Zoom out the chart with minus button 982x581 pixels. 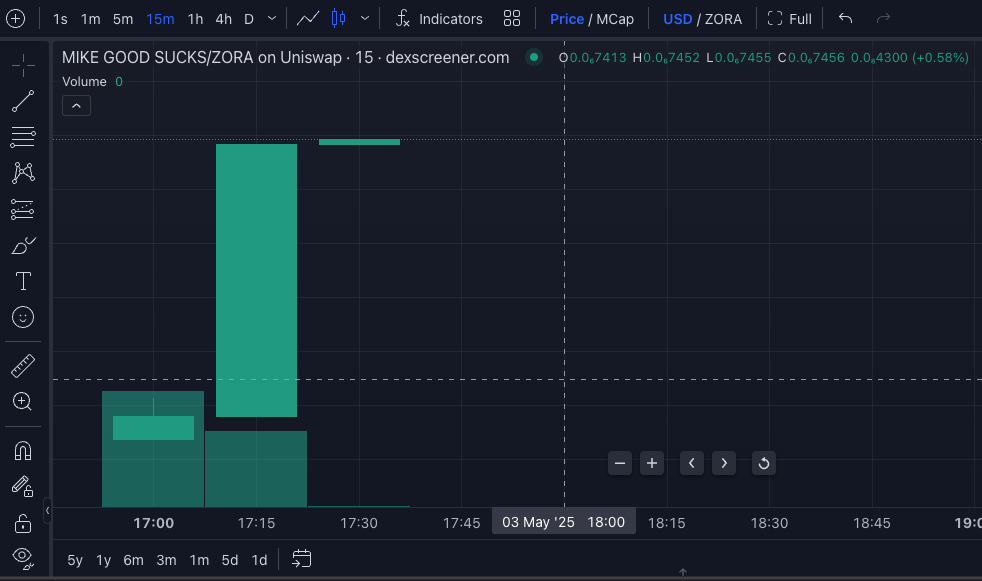tap(620, 463)
